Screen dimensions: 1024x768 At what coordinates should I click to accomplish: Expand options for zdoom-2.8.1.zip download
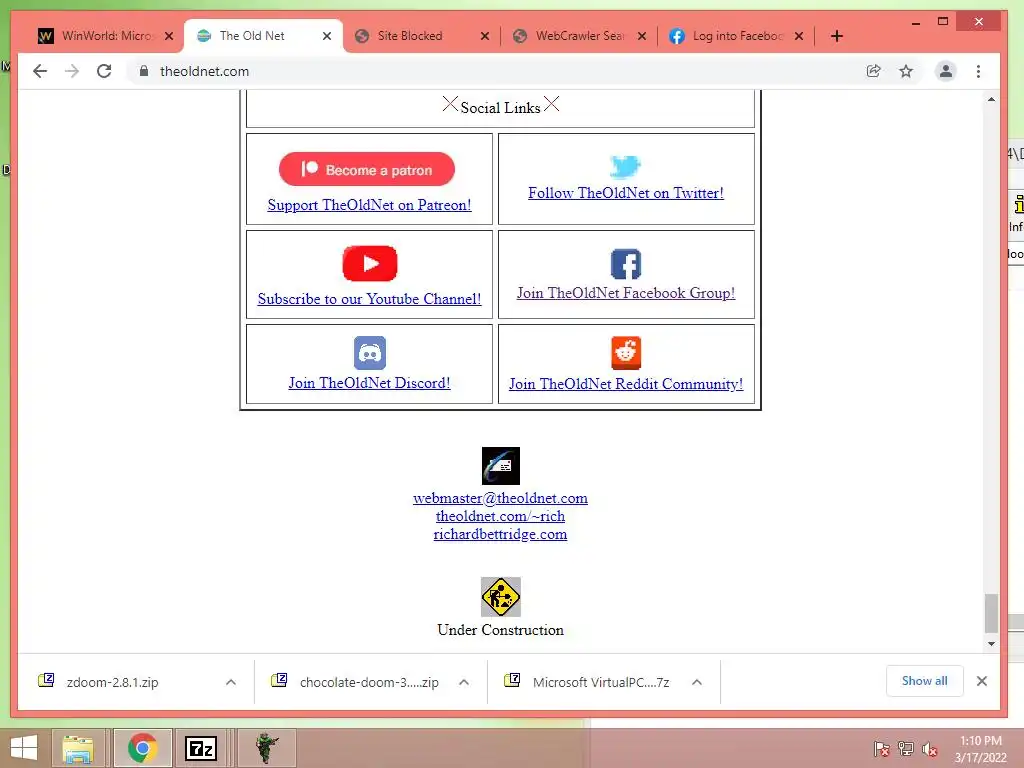(x=231, y=682)
